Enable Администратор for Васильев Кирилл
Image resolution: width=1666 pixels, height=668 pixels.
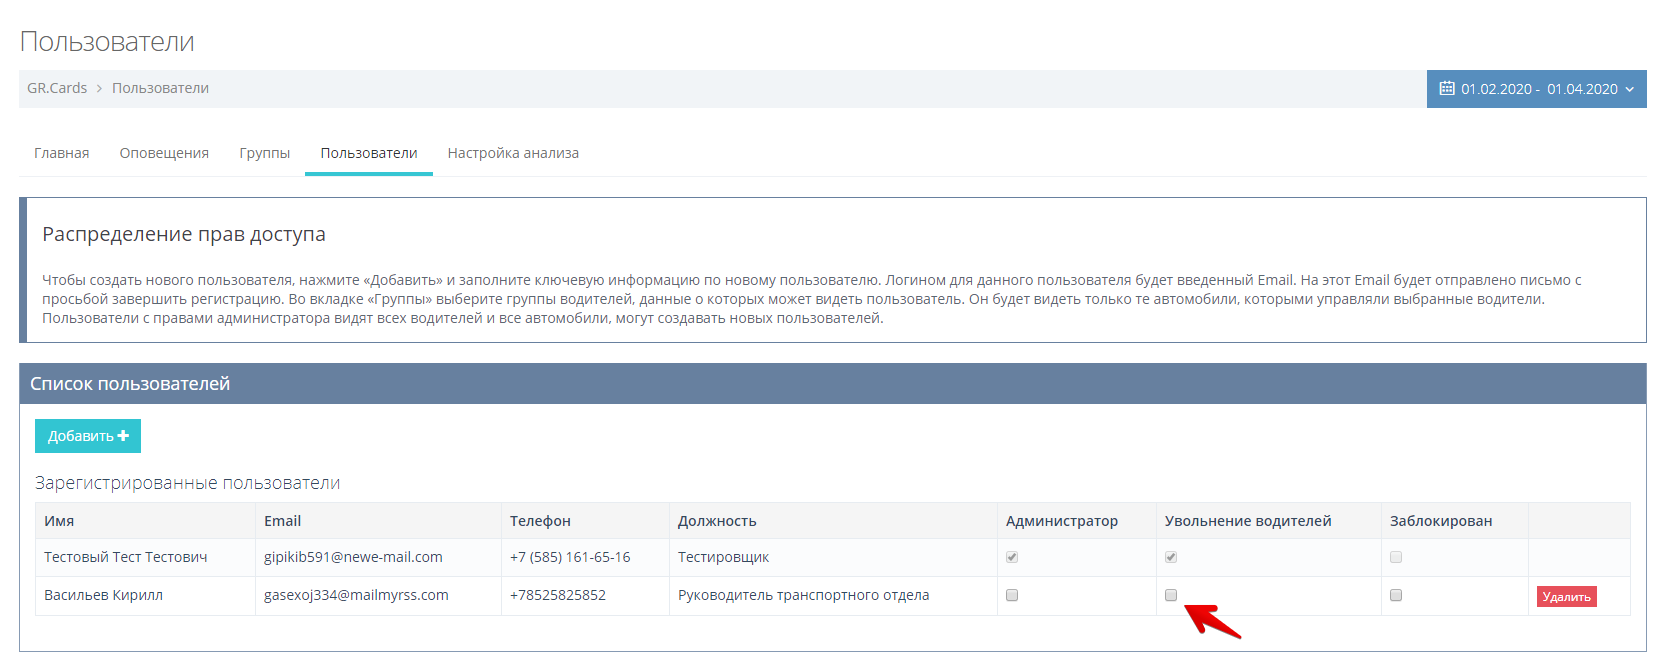coord(1012,595)
